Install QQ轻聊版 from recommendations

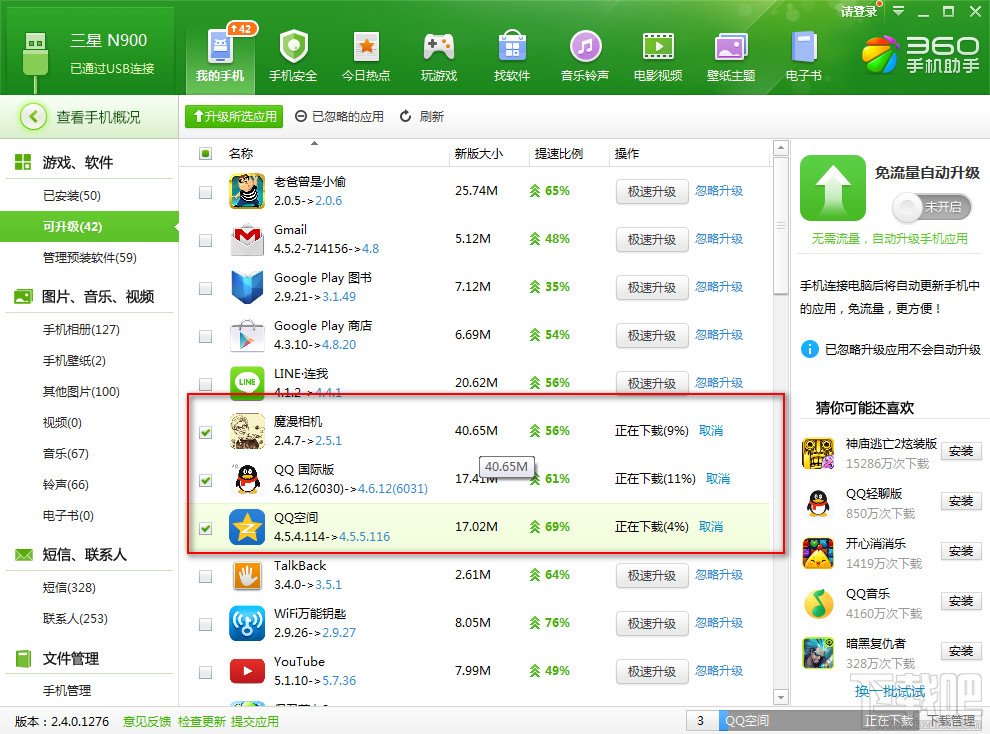960,501
